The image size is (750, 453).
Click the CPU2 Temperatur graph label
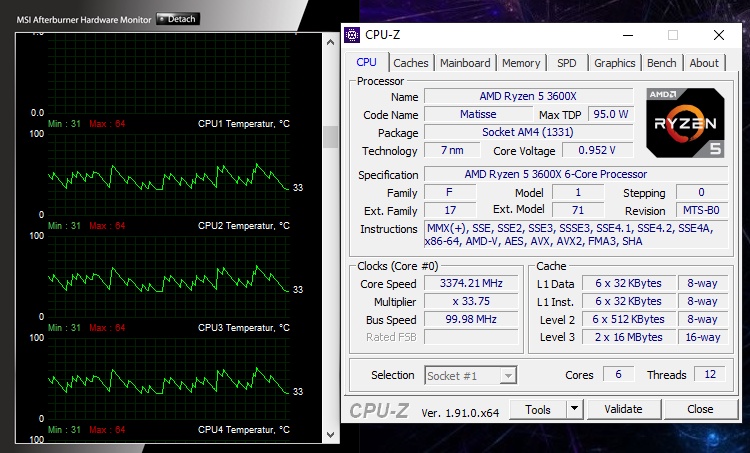tap(243, 226)
